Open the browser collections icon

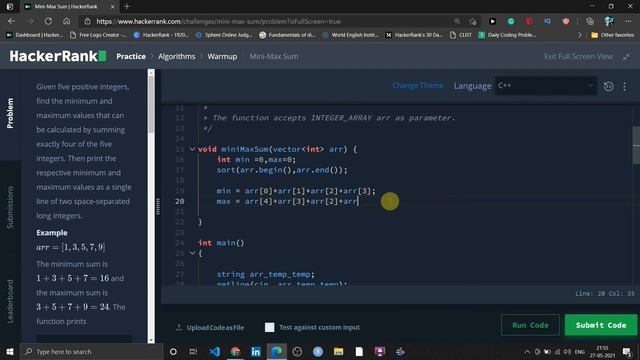tap(590, 21)
